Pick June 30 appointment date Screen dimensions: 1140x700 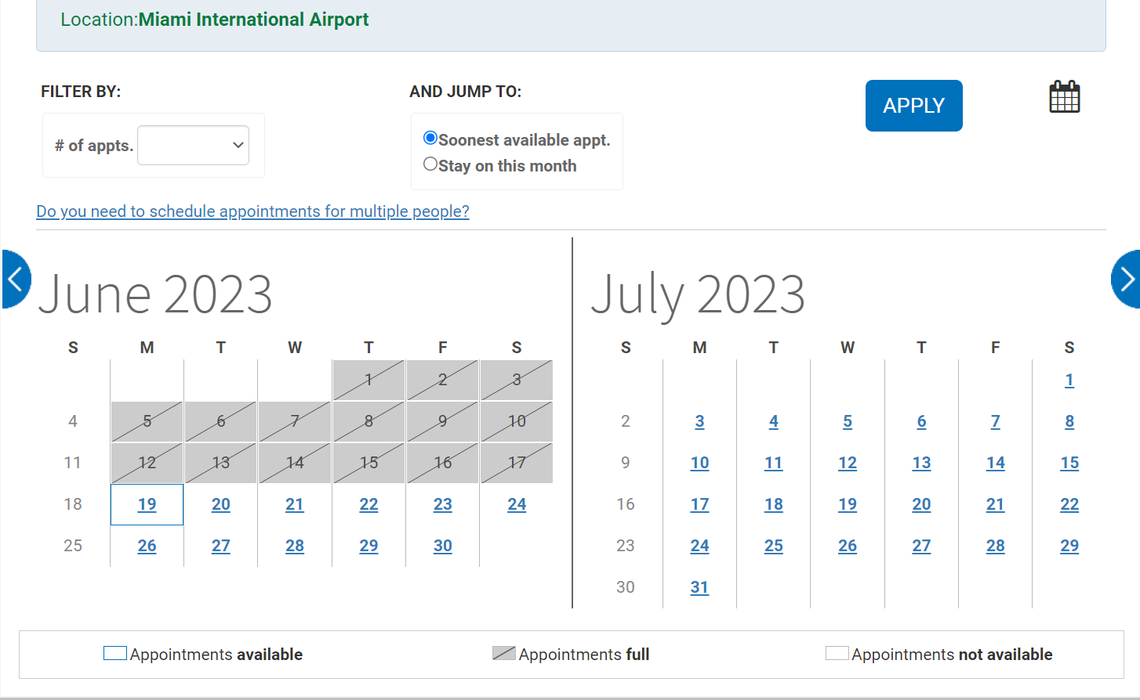[442, 546]
